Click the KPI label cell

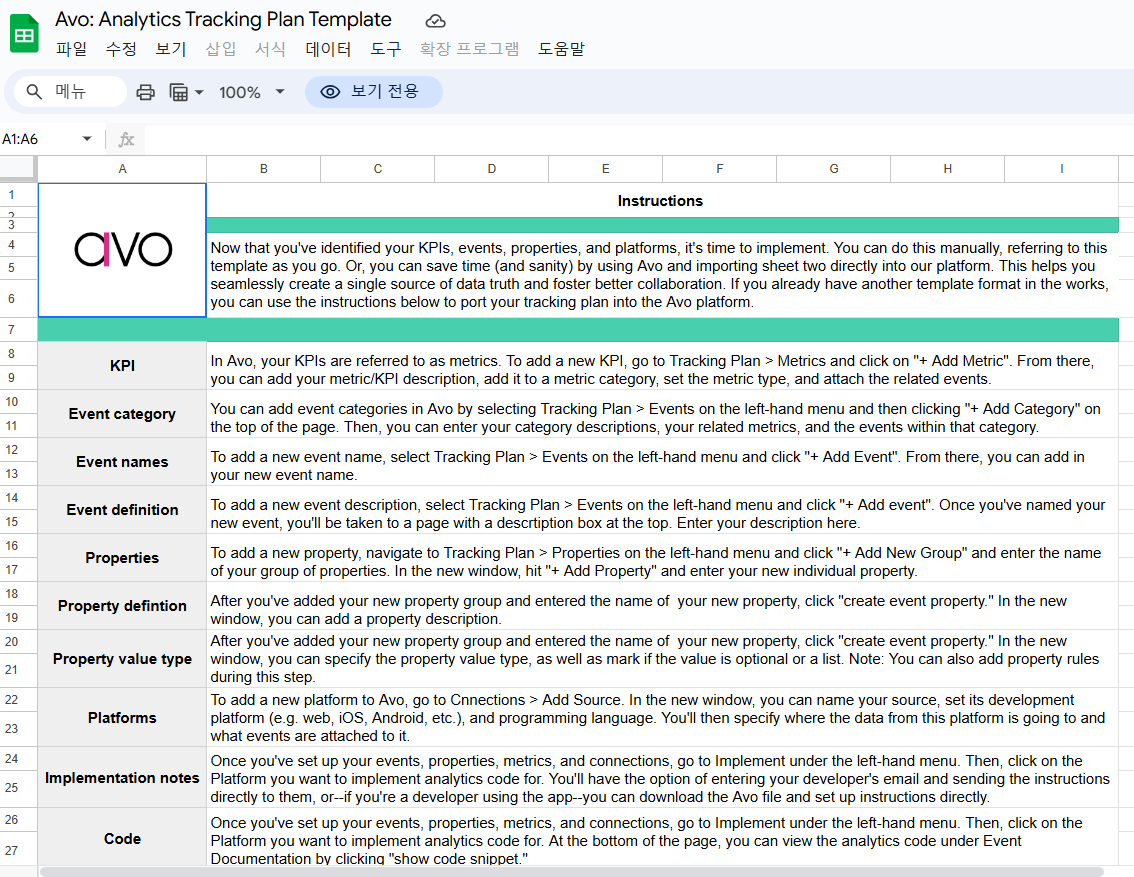point(122,366)
